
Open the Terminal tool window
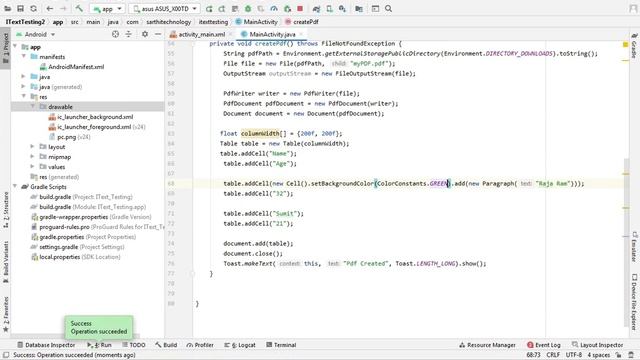point(281,345)
